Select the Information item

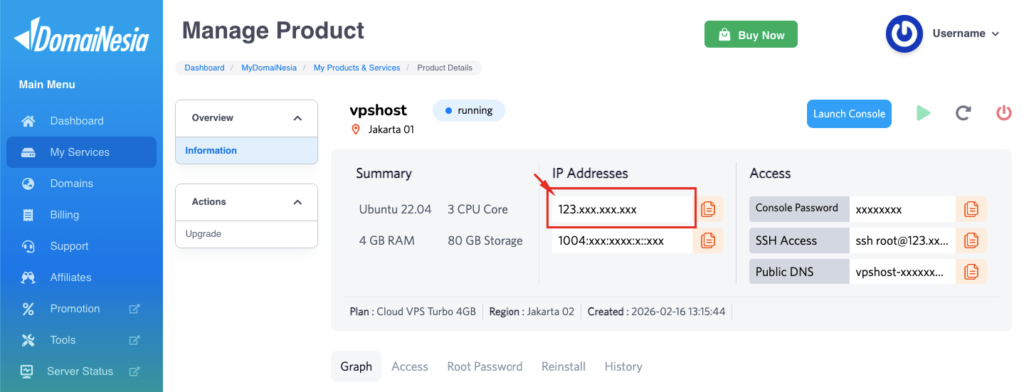coord(246,150)
